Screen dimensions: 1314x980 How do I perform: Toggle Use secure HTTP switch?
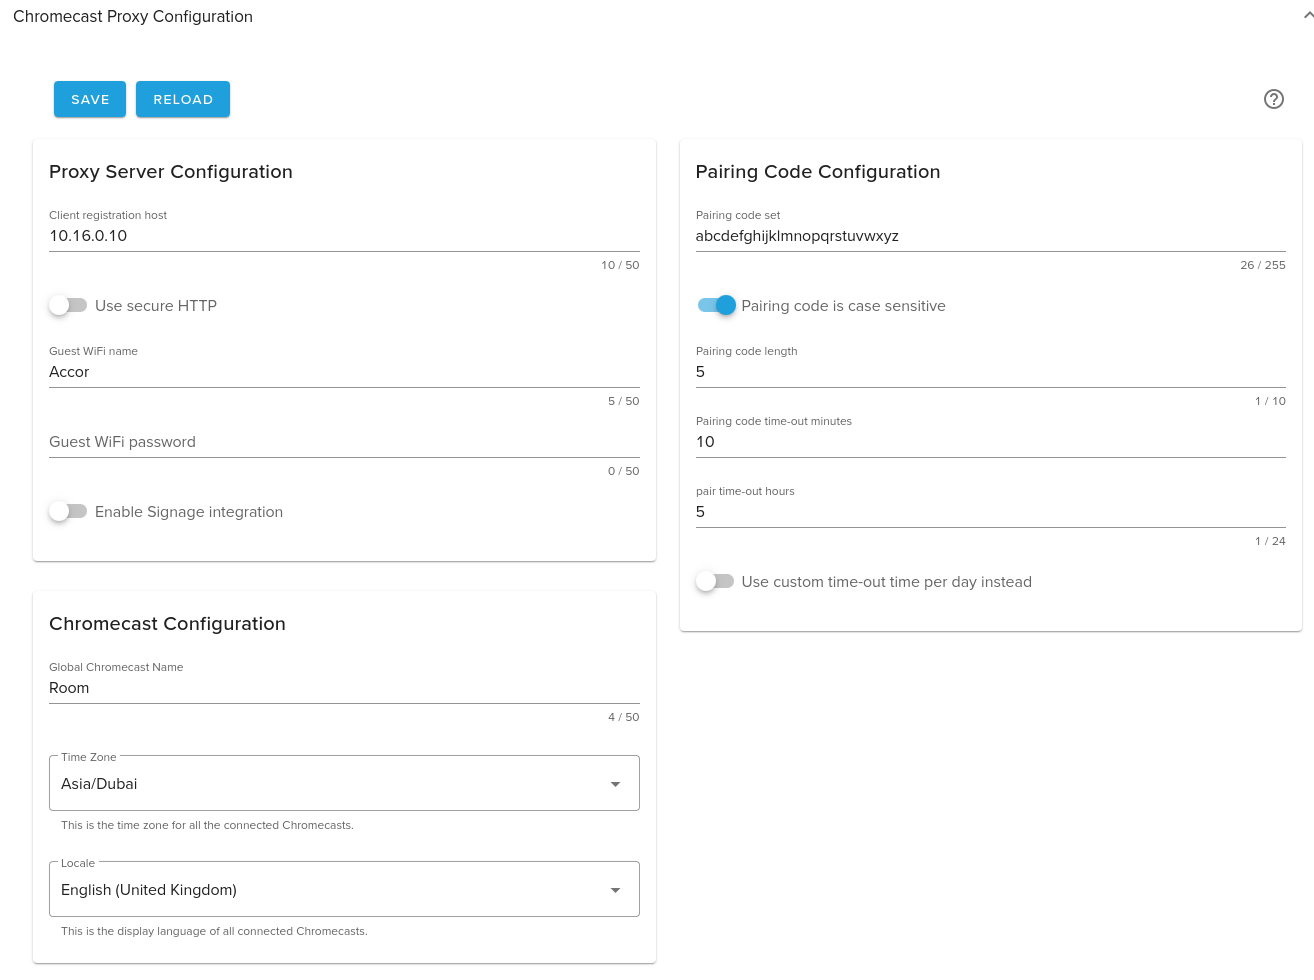point(68,305)
